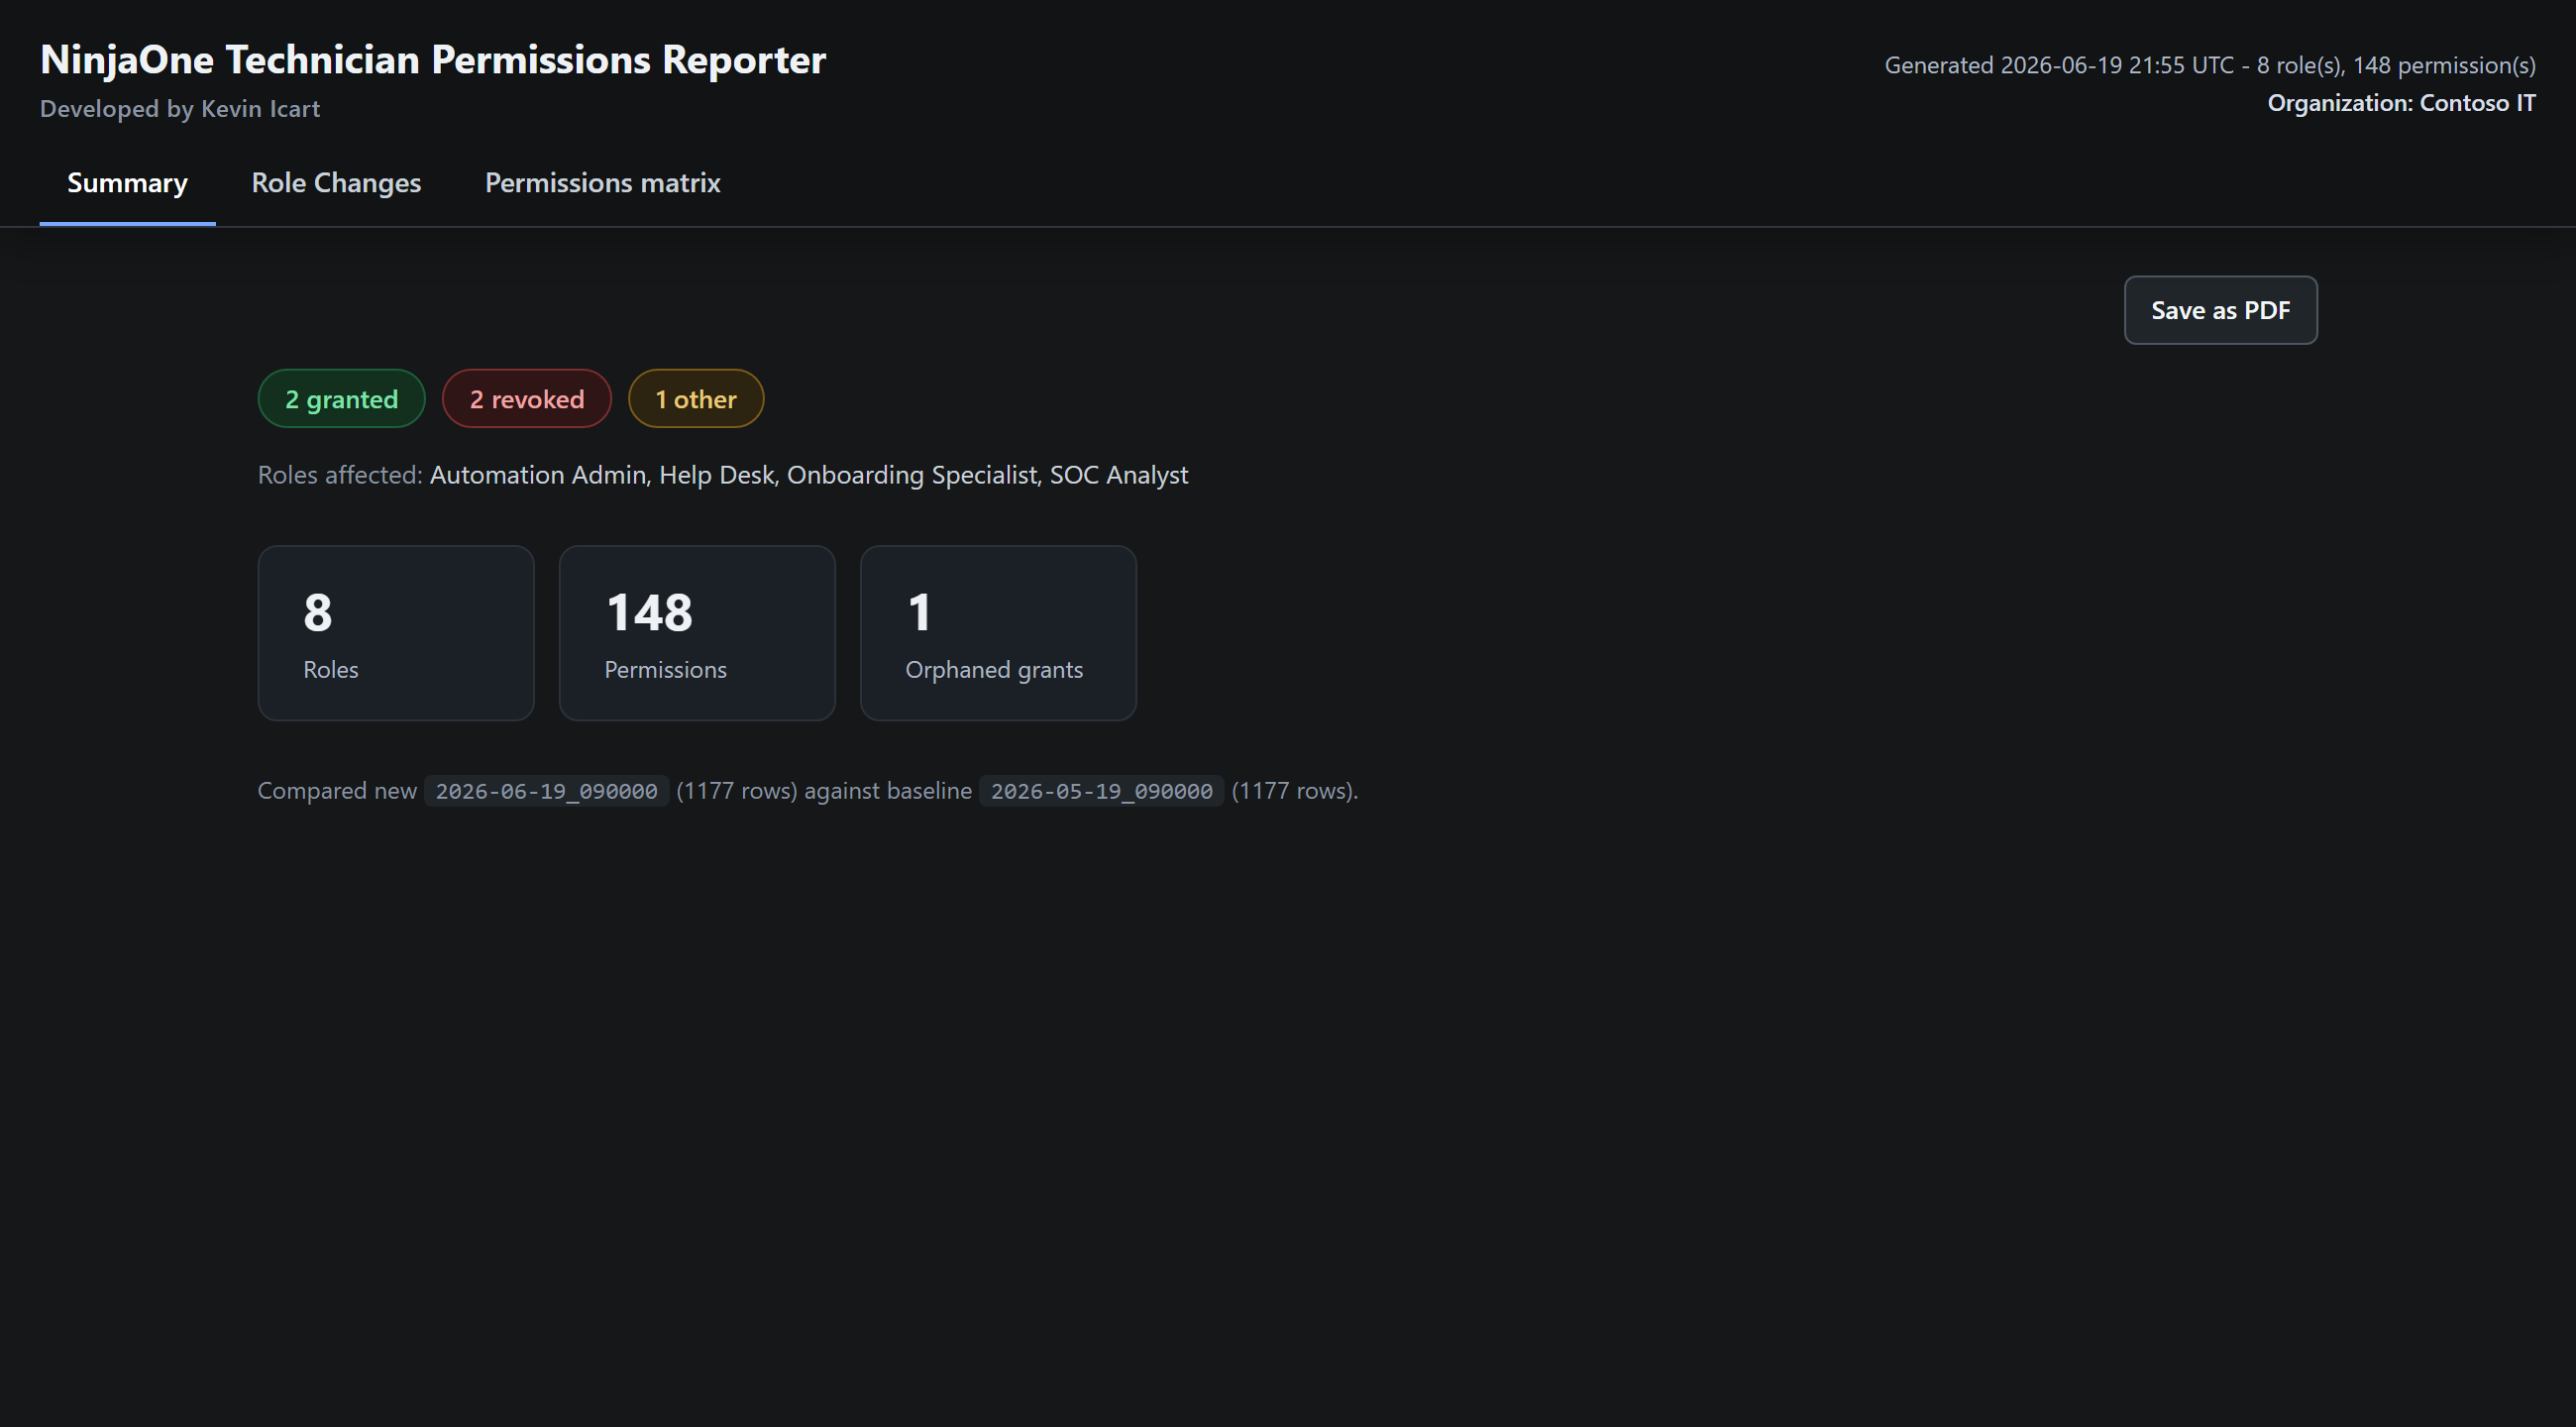Viewport: 2576px width, 1427px height.
Task: Click the 'Generated 2026-06-19 21:55 UTC' timestamp
Action: tap(2059, 66)
